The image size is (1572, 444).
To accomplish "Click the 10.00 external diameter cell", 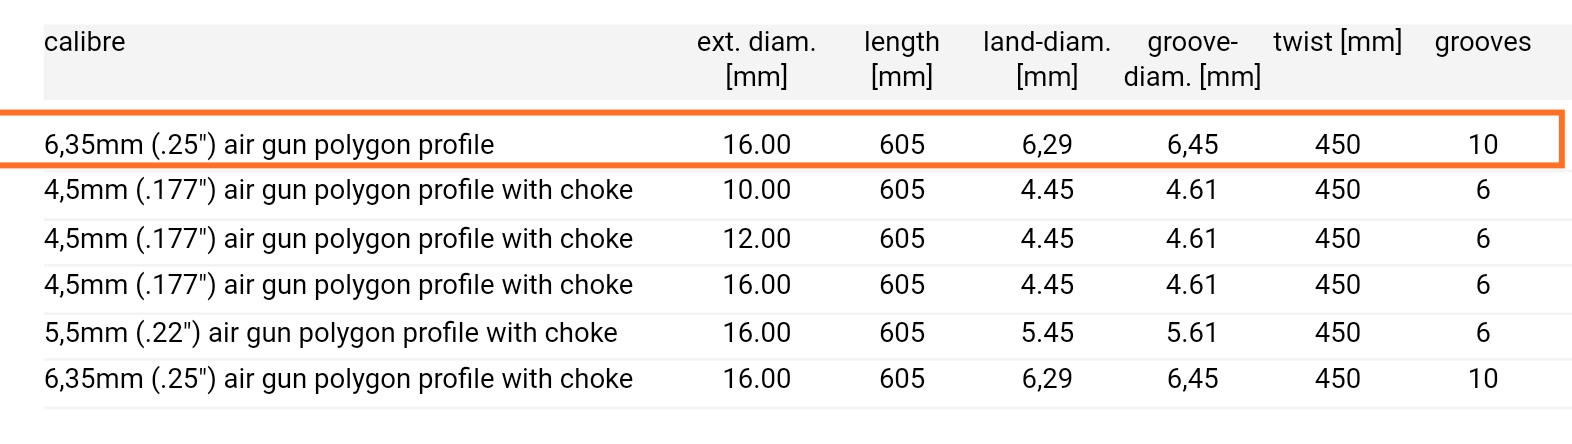I will point(756,190).
